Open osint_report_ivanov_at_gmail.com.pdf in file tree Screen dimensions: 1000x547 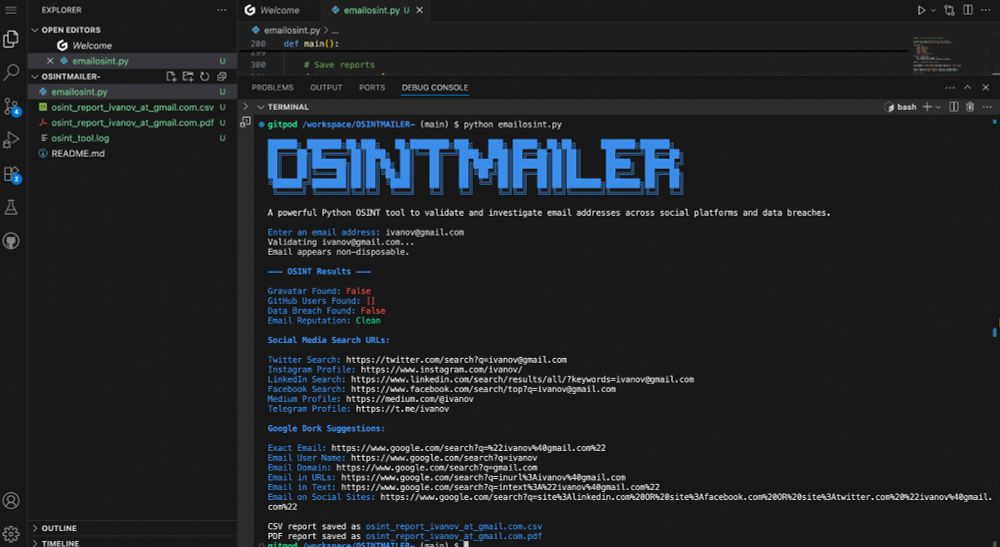point(132,122)
